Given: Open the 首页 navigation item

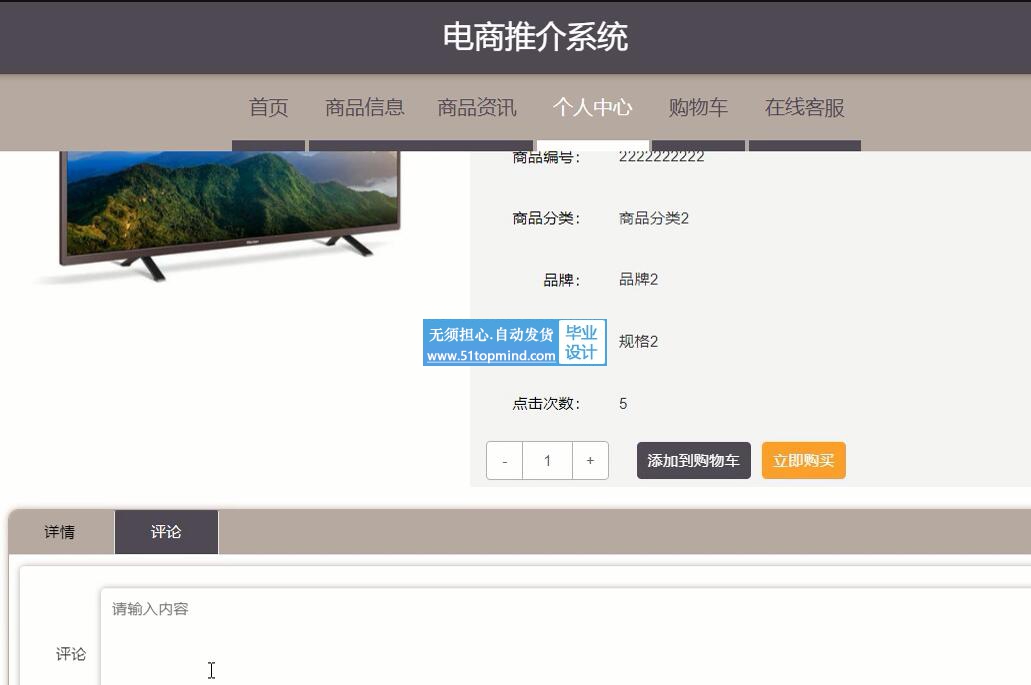Looking at the screenshot, I should pyautogui.click(x=268, y=107).
